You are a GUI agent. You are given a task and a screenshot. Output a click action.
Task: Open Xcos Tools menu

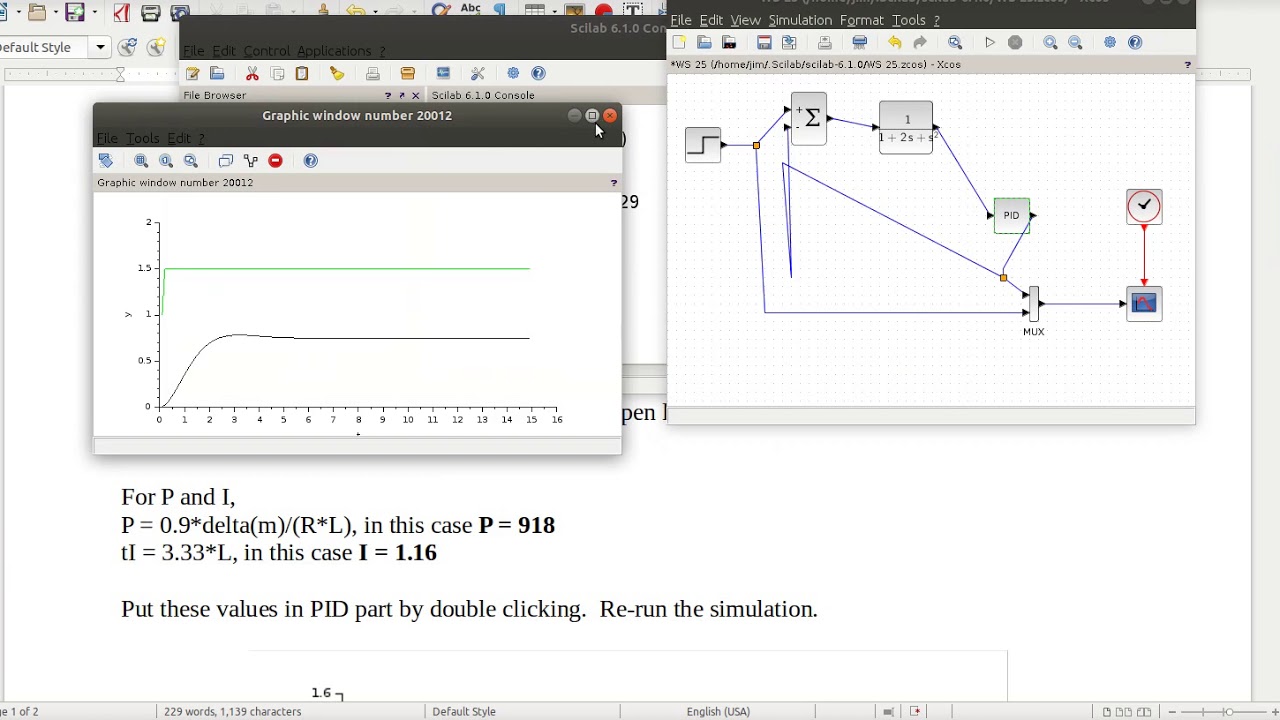click(x=908, y=20)
